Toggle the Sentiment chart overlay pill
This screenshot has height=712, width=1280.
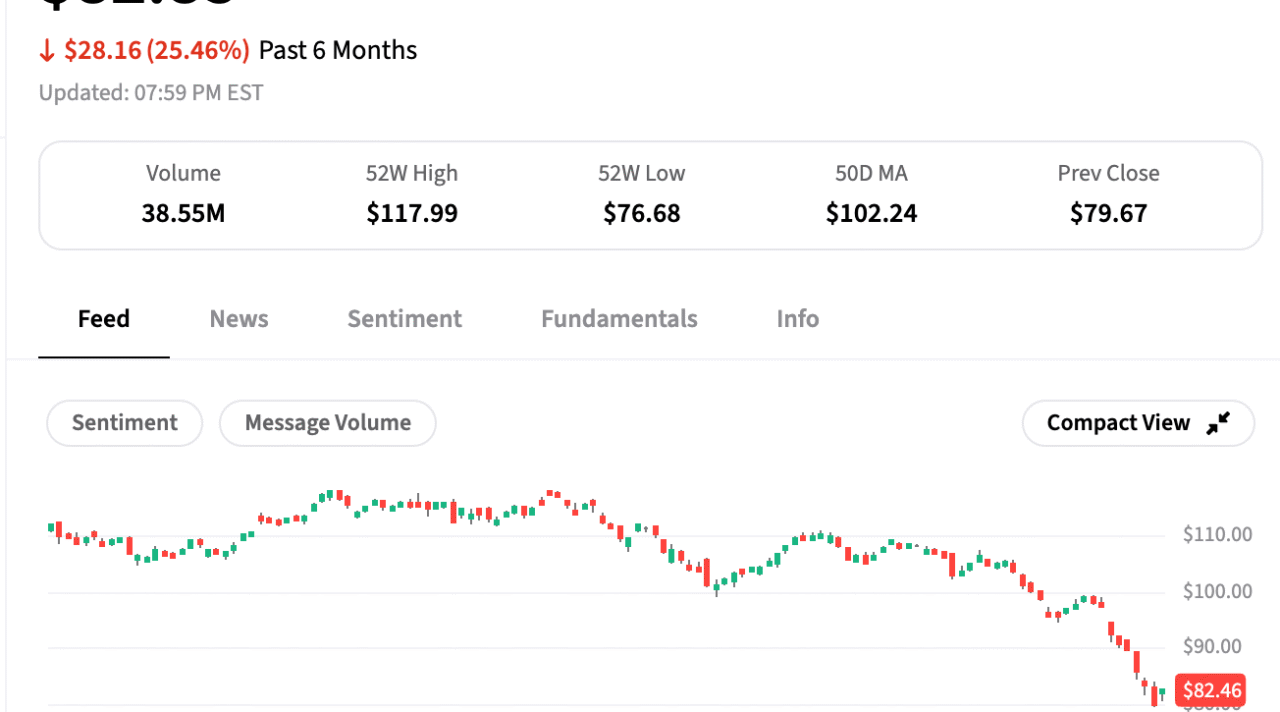coord(124,423)
